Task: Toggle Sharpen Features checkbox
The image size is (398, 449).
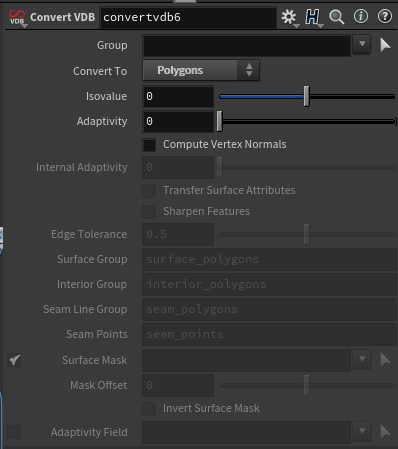Action: (149, 212)
